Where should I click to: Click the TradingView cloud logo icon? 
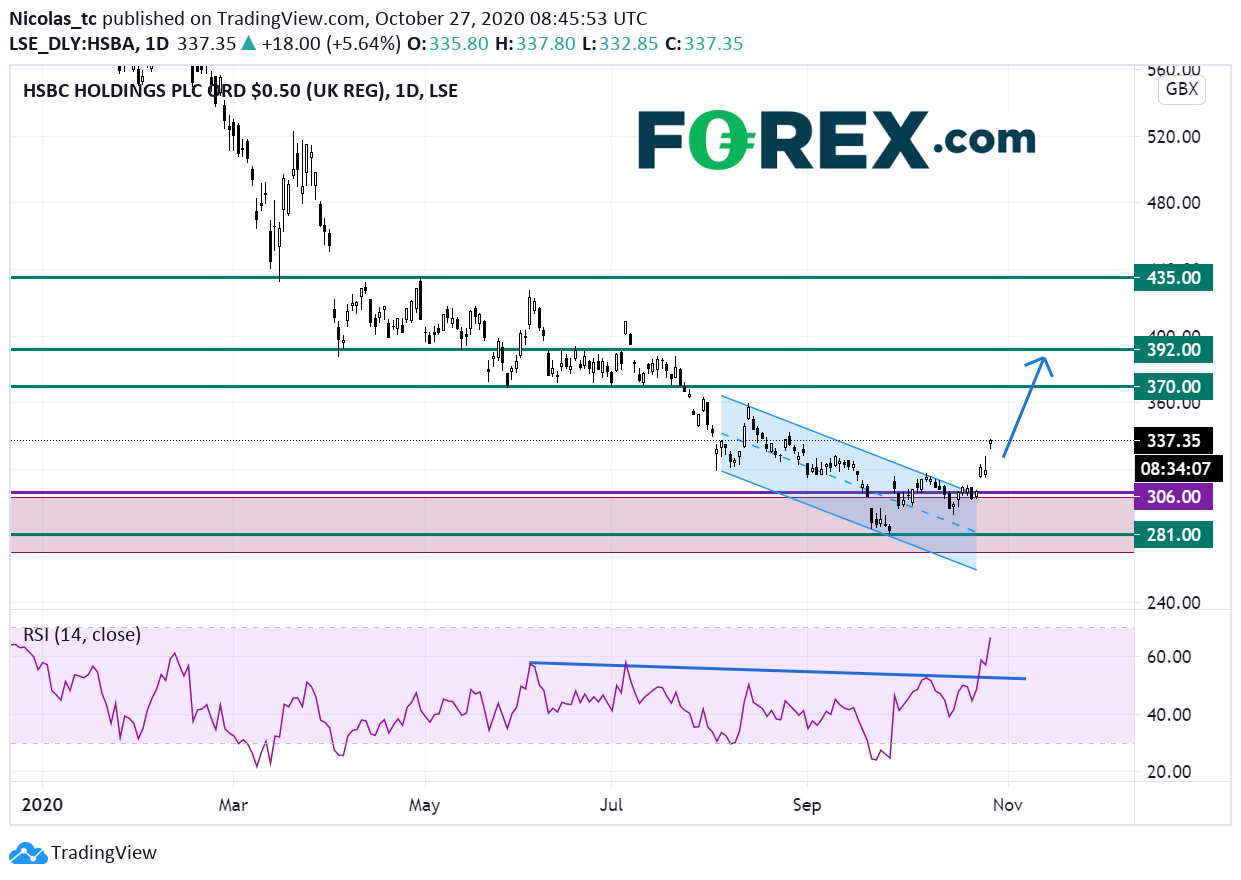[x=28, y=853]
